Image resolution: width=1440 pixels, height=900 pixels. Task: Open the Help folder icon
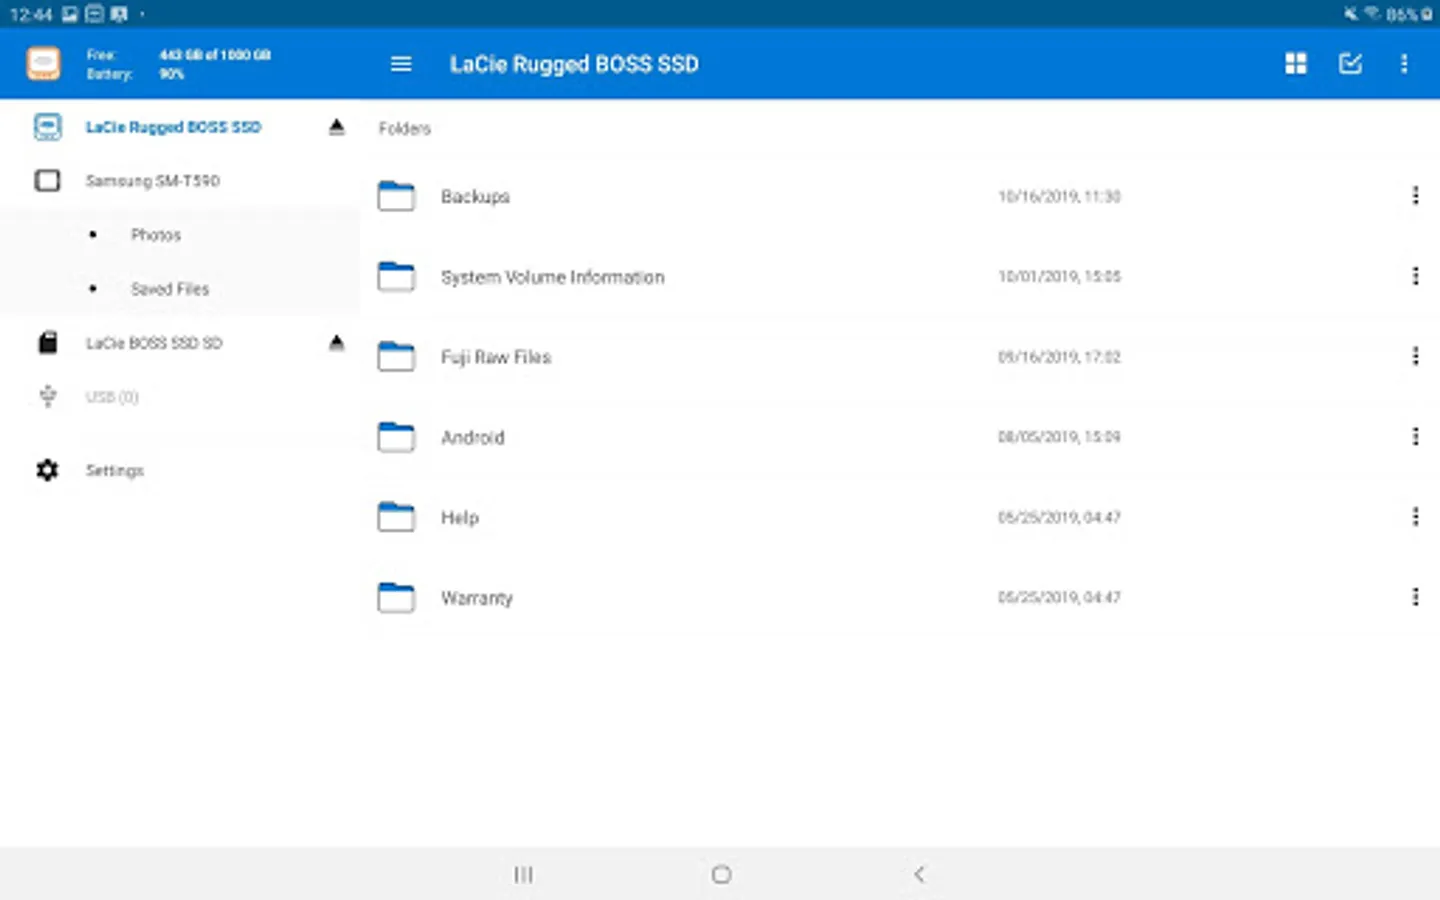(396, 517)
